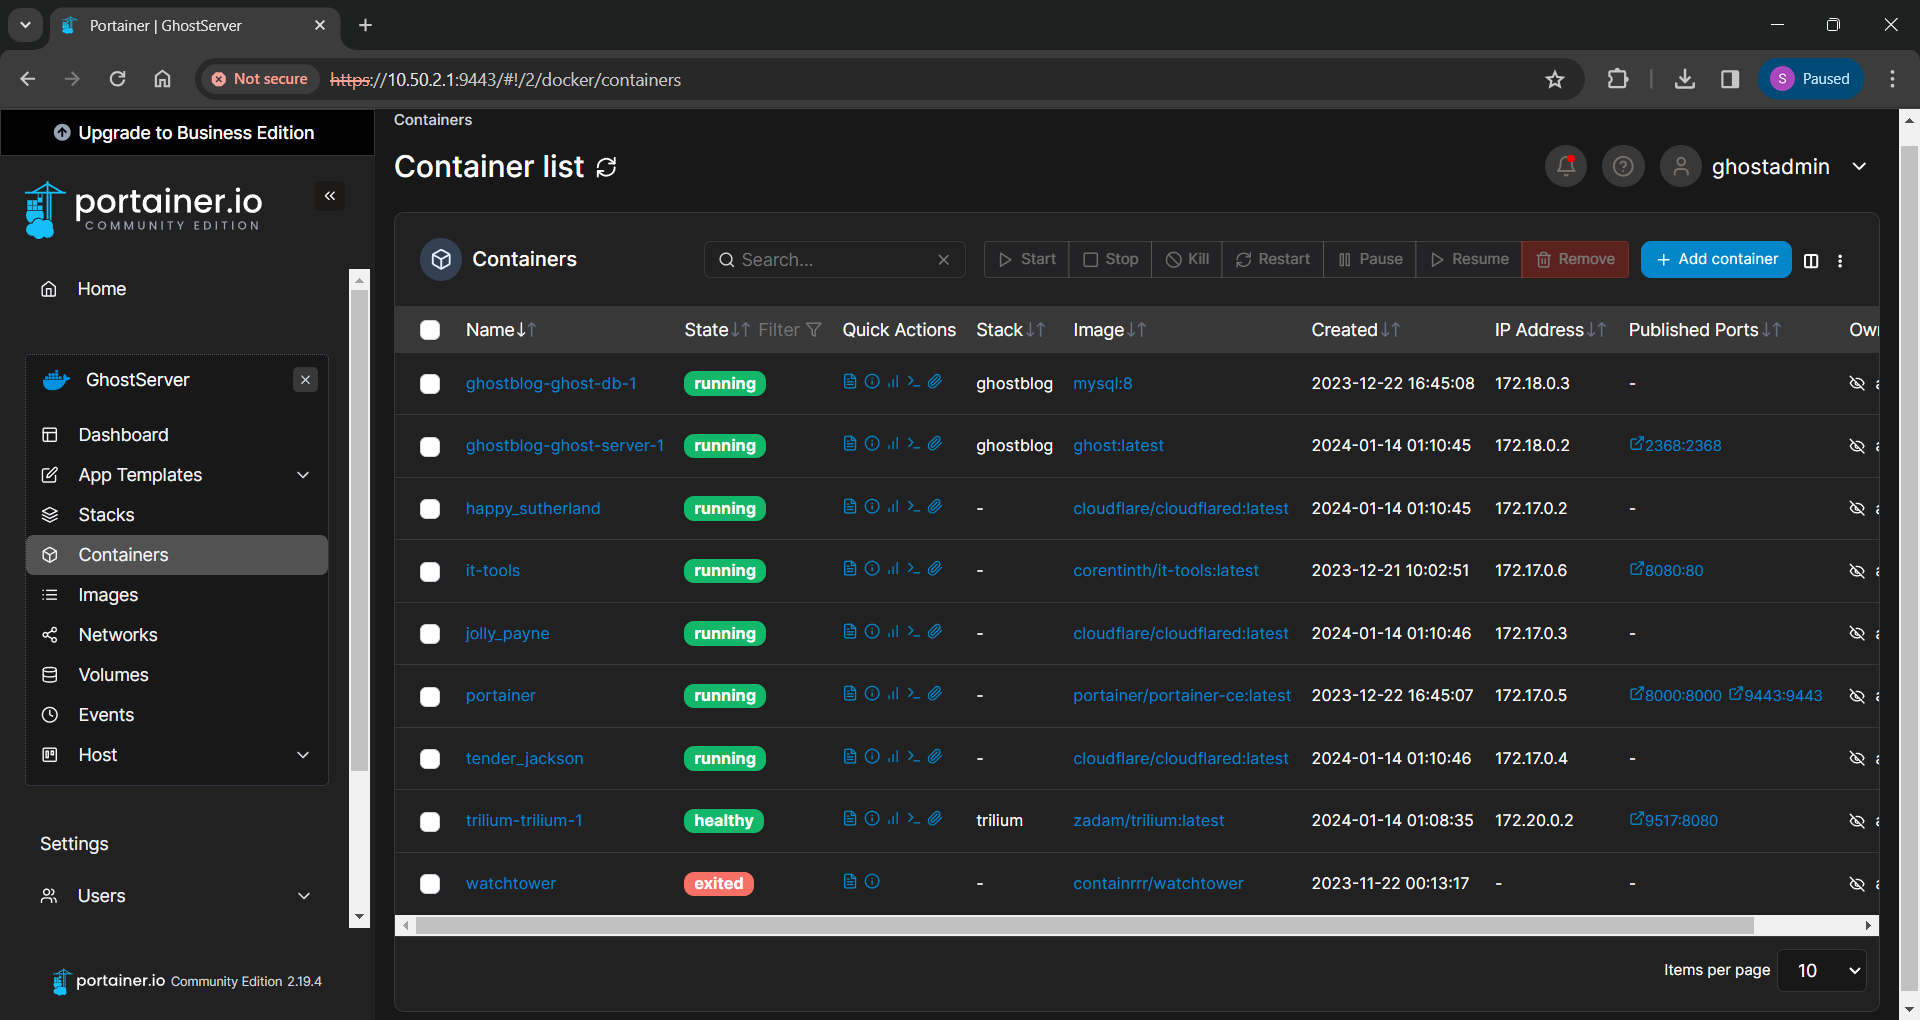
Task: Sort containers by Created column
Action: [x=1355, y=330]
